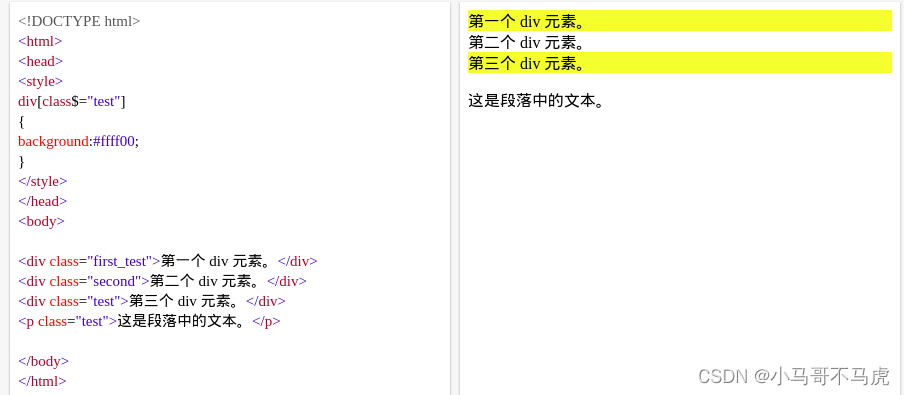Click the closing </head> tag line

click(x=43, y=201)
